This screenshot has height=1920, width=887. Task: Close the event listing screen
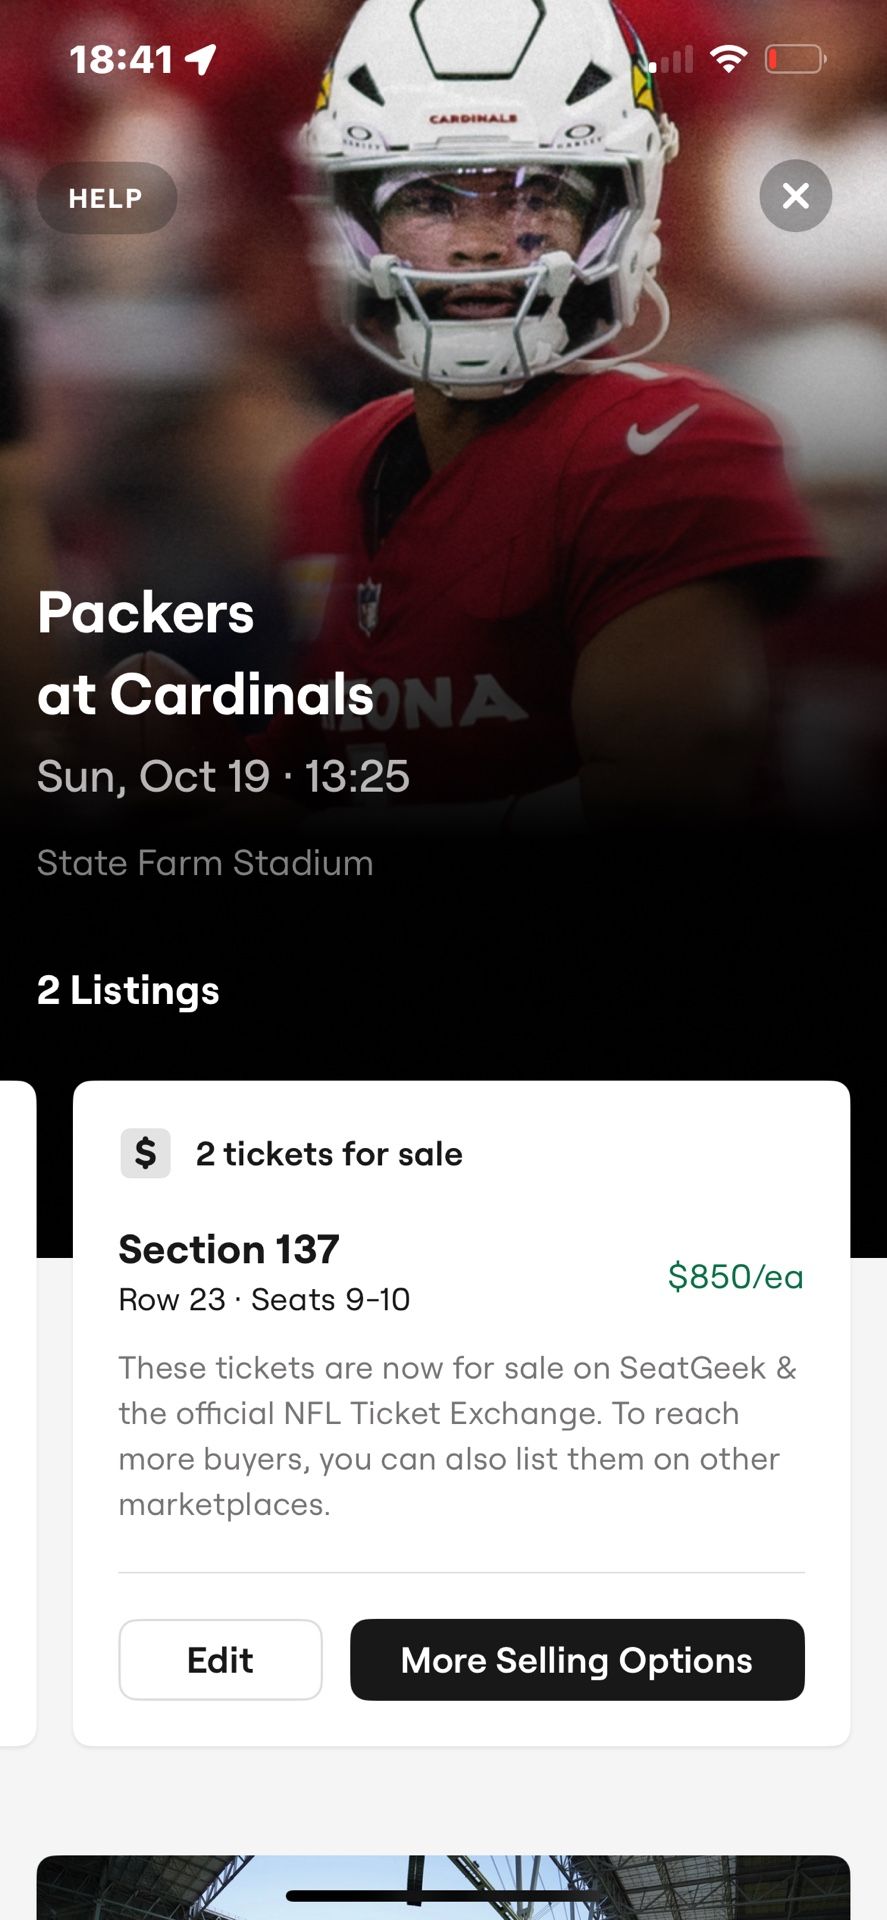coord(795,196)
